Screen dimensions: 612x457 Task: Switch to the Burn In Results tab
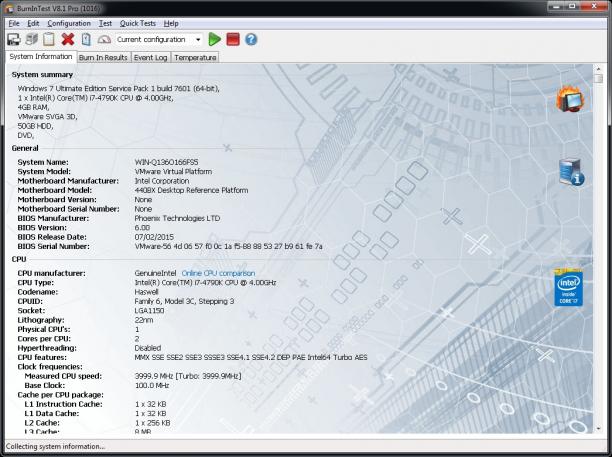[103, 57]
